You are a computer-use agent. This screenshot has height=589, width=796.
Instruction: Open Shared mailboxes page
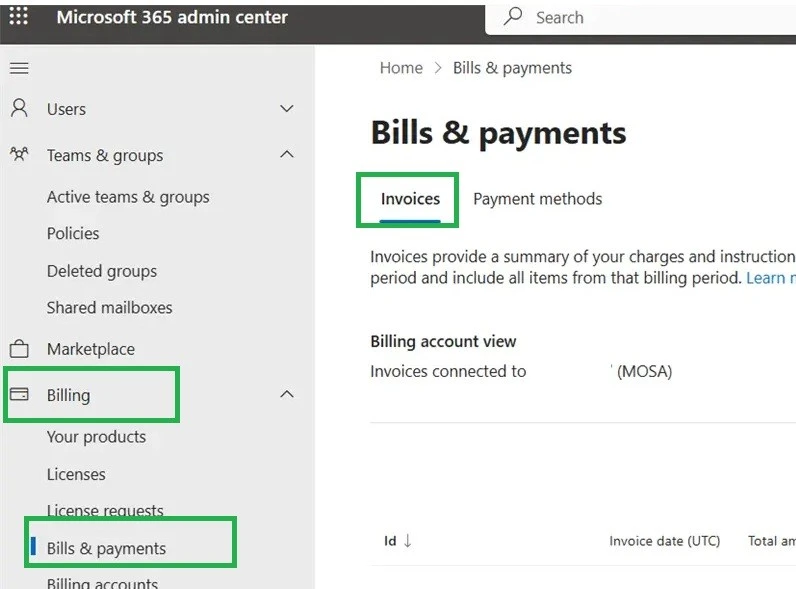[110, 308]
